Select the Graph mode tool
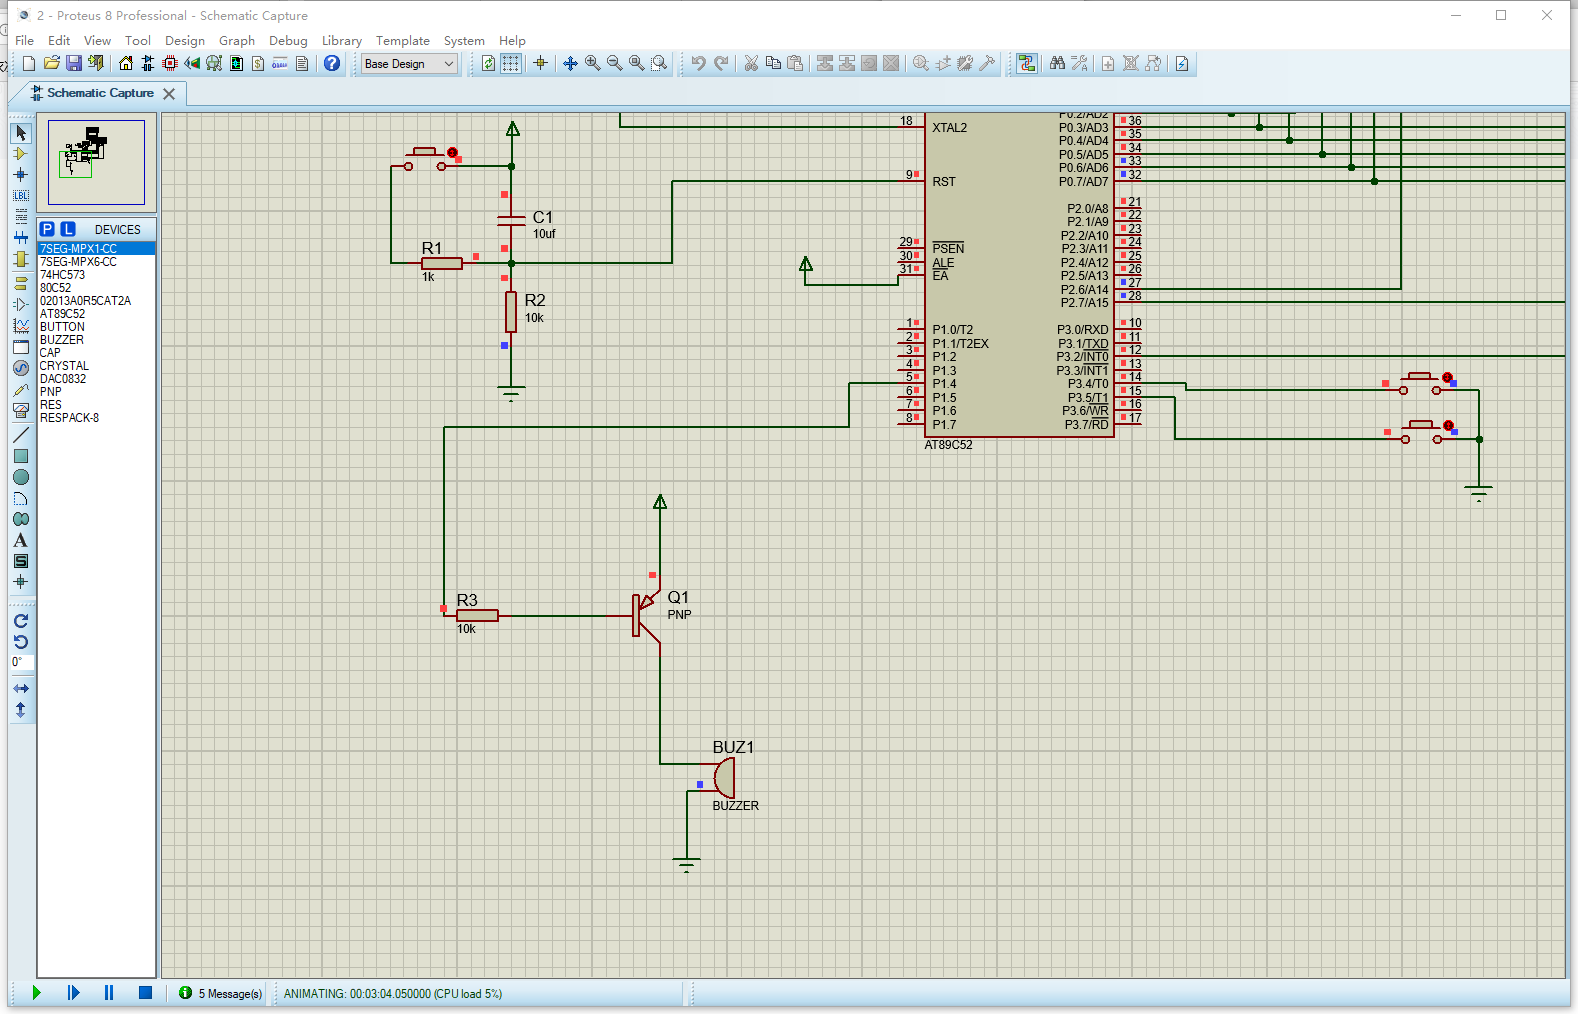 (x=21, y=326)
